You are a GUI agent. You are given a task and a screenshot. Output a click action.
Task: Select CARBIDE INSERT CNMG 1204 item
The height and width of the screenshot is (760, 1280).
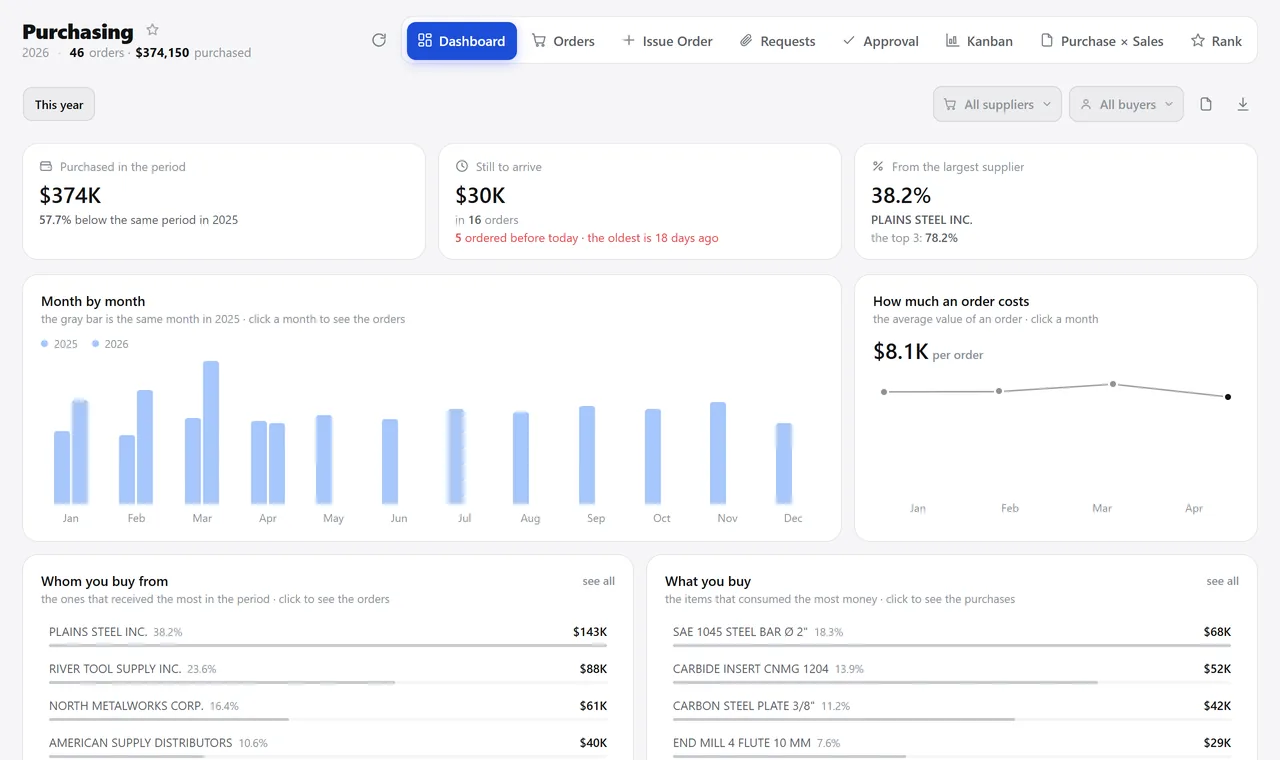(952, 673)
